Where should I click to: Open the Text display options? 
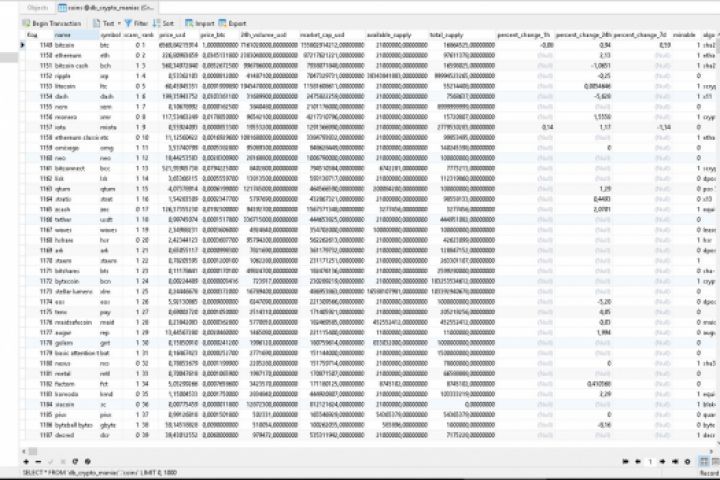coord(104,23)
